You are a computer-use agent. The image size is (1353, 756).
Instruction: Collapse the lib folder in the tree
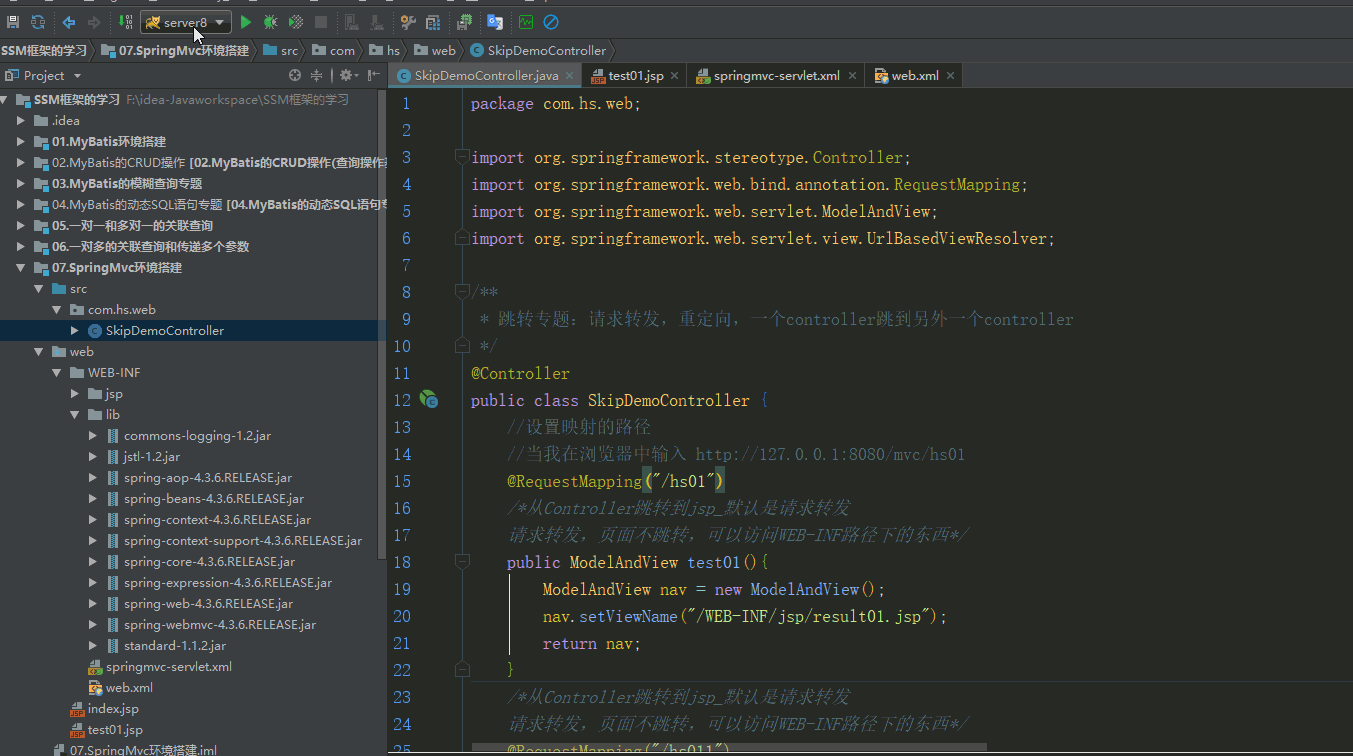click(75, 415)
